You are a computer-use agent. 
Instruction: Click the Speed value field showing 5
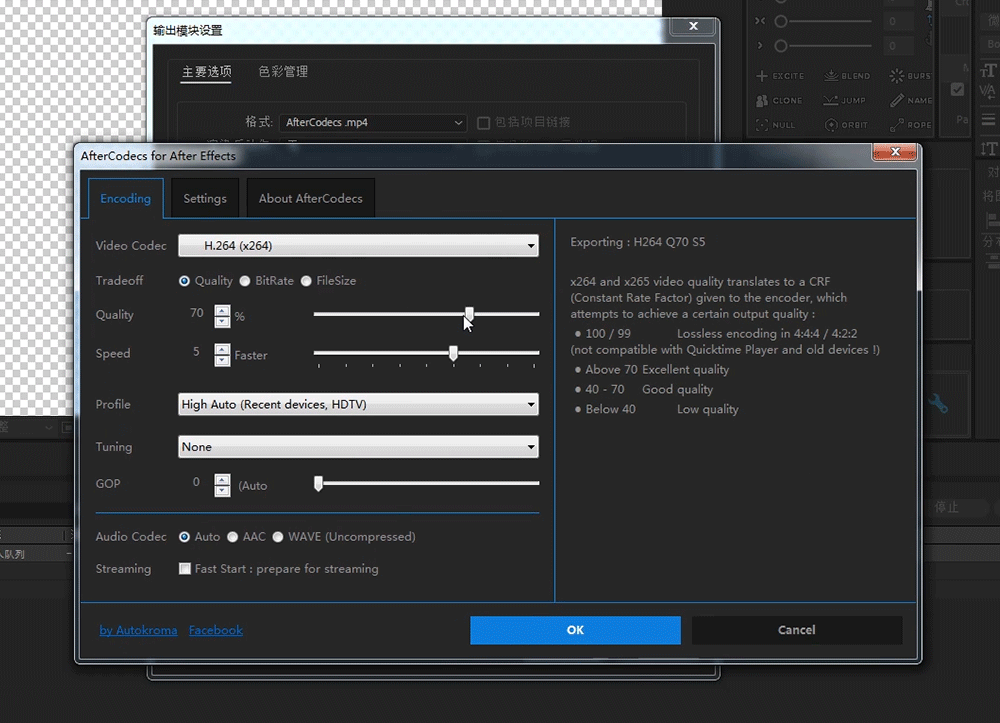[x=196, y=352]
